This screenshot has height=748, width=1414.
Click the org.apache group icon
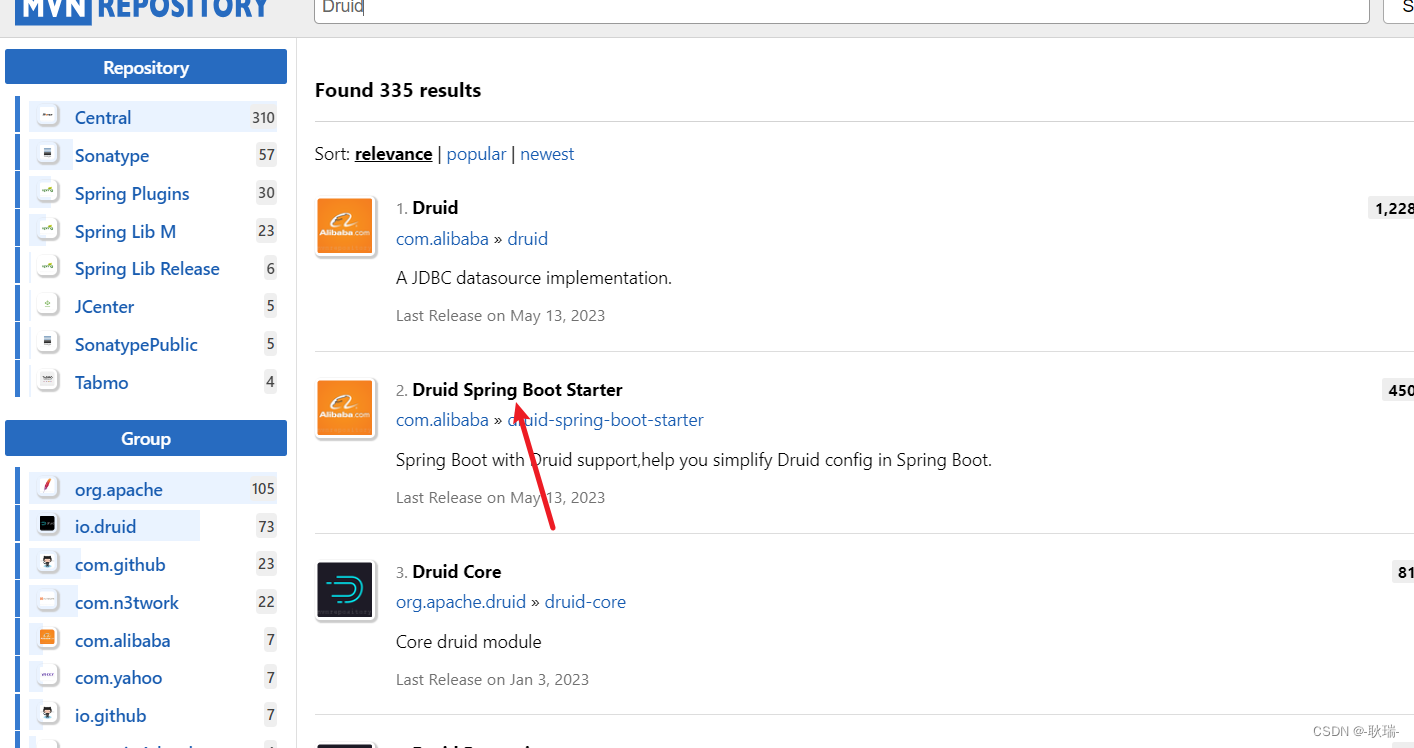pyautogui.click(x=47, y=489)
